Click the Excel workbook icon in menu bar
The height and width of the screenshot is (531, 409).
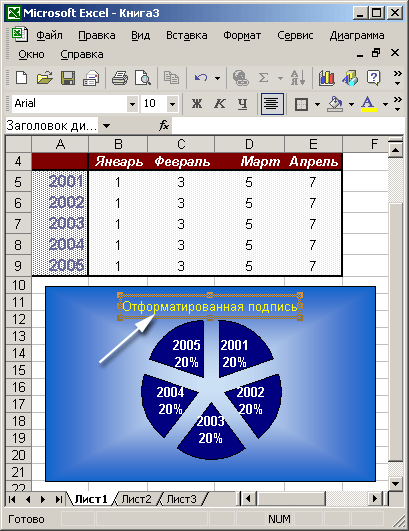(20, 35)
